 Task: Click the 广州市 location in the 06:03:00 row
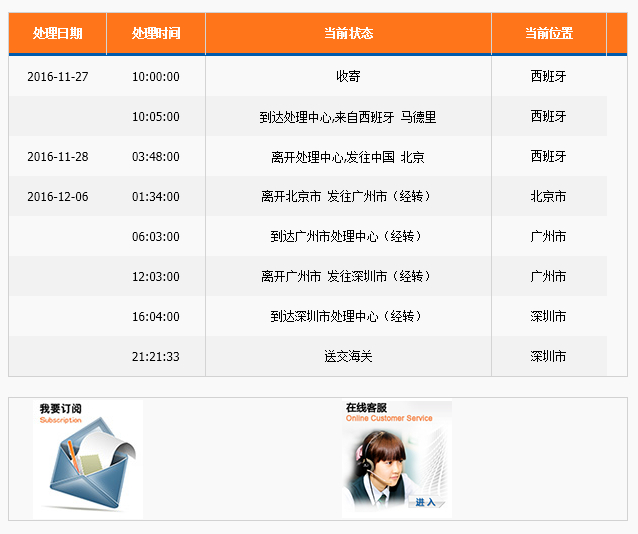point(548,236)
